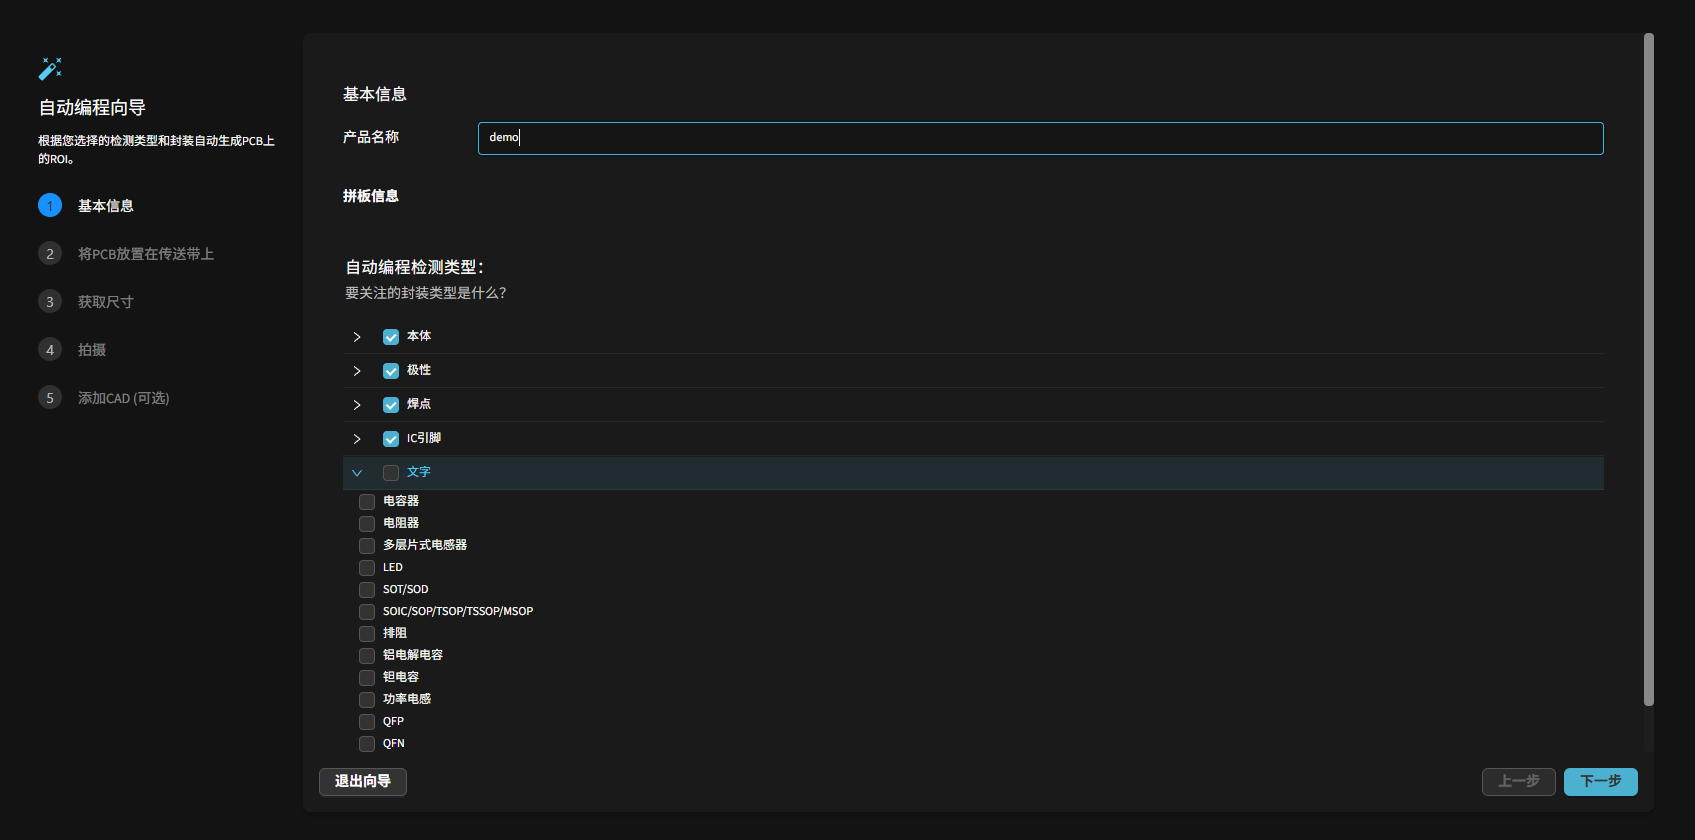The height and width of the screenshot is (840, 1695).
Task: Enable the 文字 checkbox
Action: click(391, 473)
